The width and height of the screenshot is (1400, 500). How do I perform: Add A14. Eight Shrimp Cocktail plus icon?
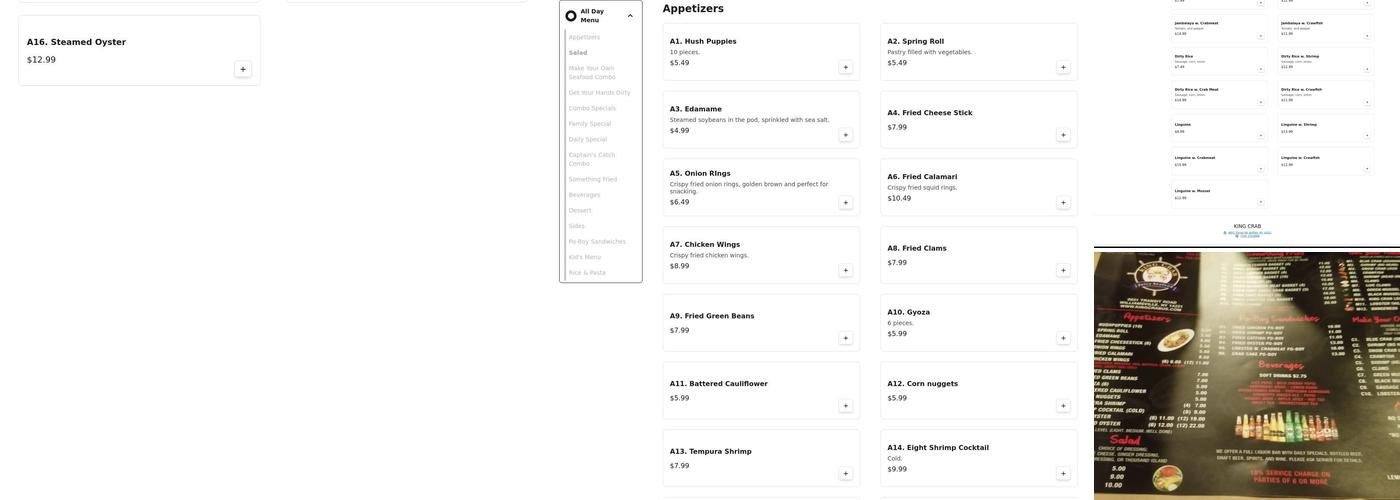pos(1063,474)
